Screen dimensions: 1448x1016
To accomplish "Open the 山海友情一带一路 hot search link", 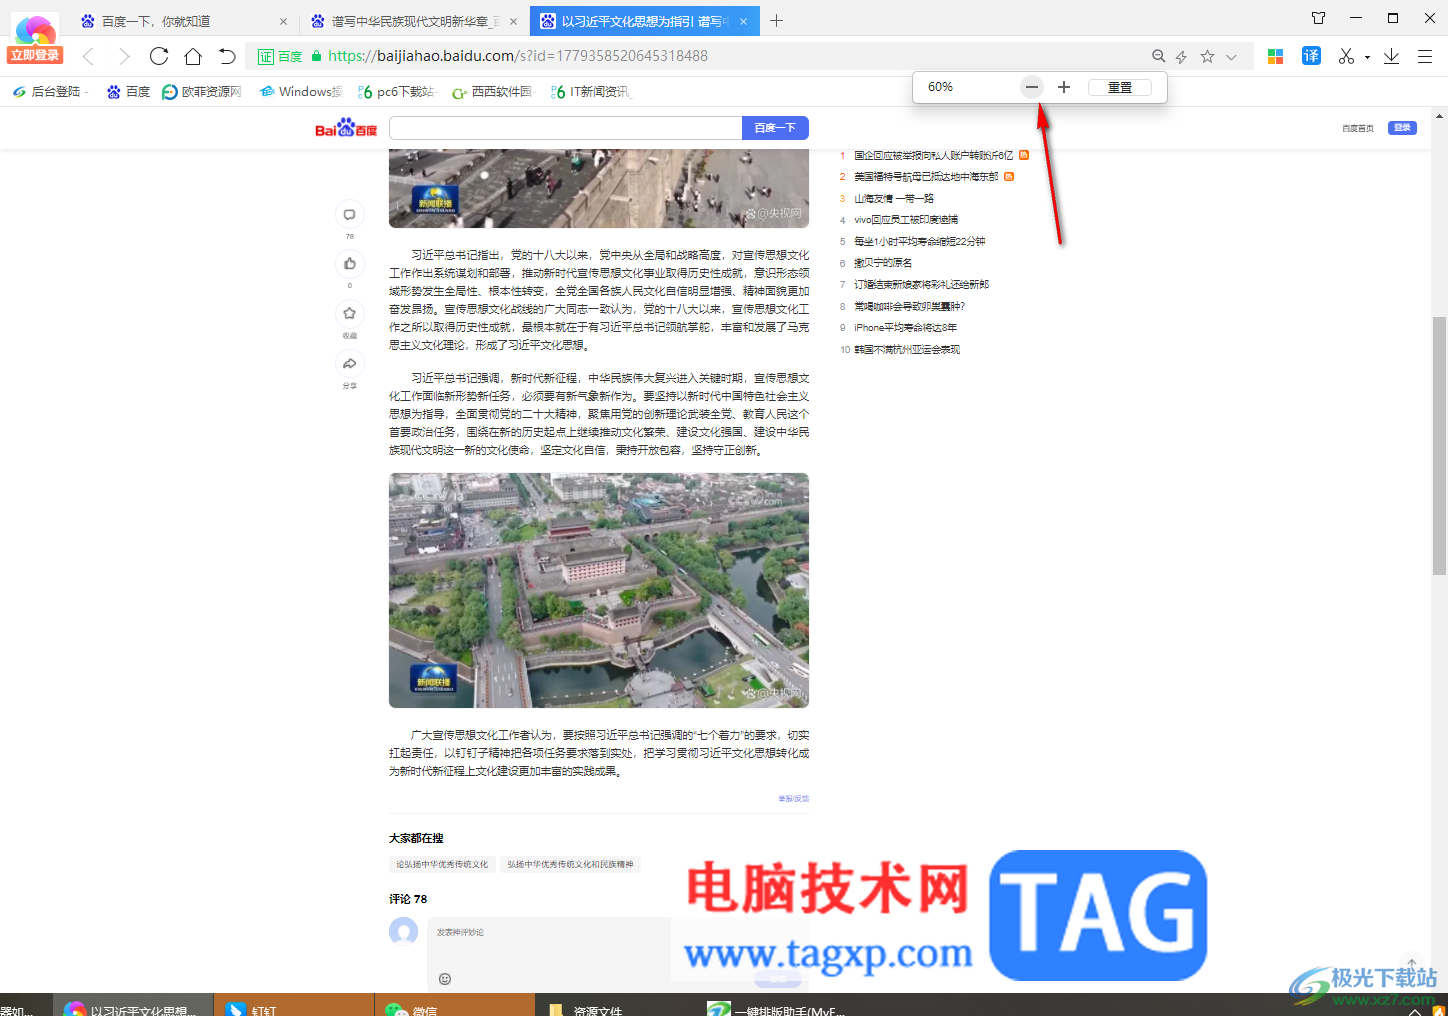I will [894, 198].
